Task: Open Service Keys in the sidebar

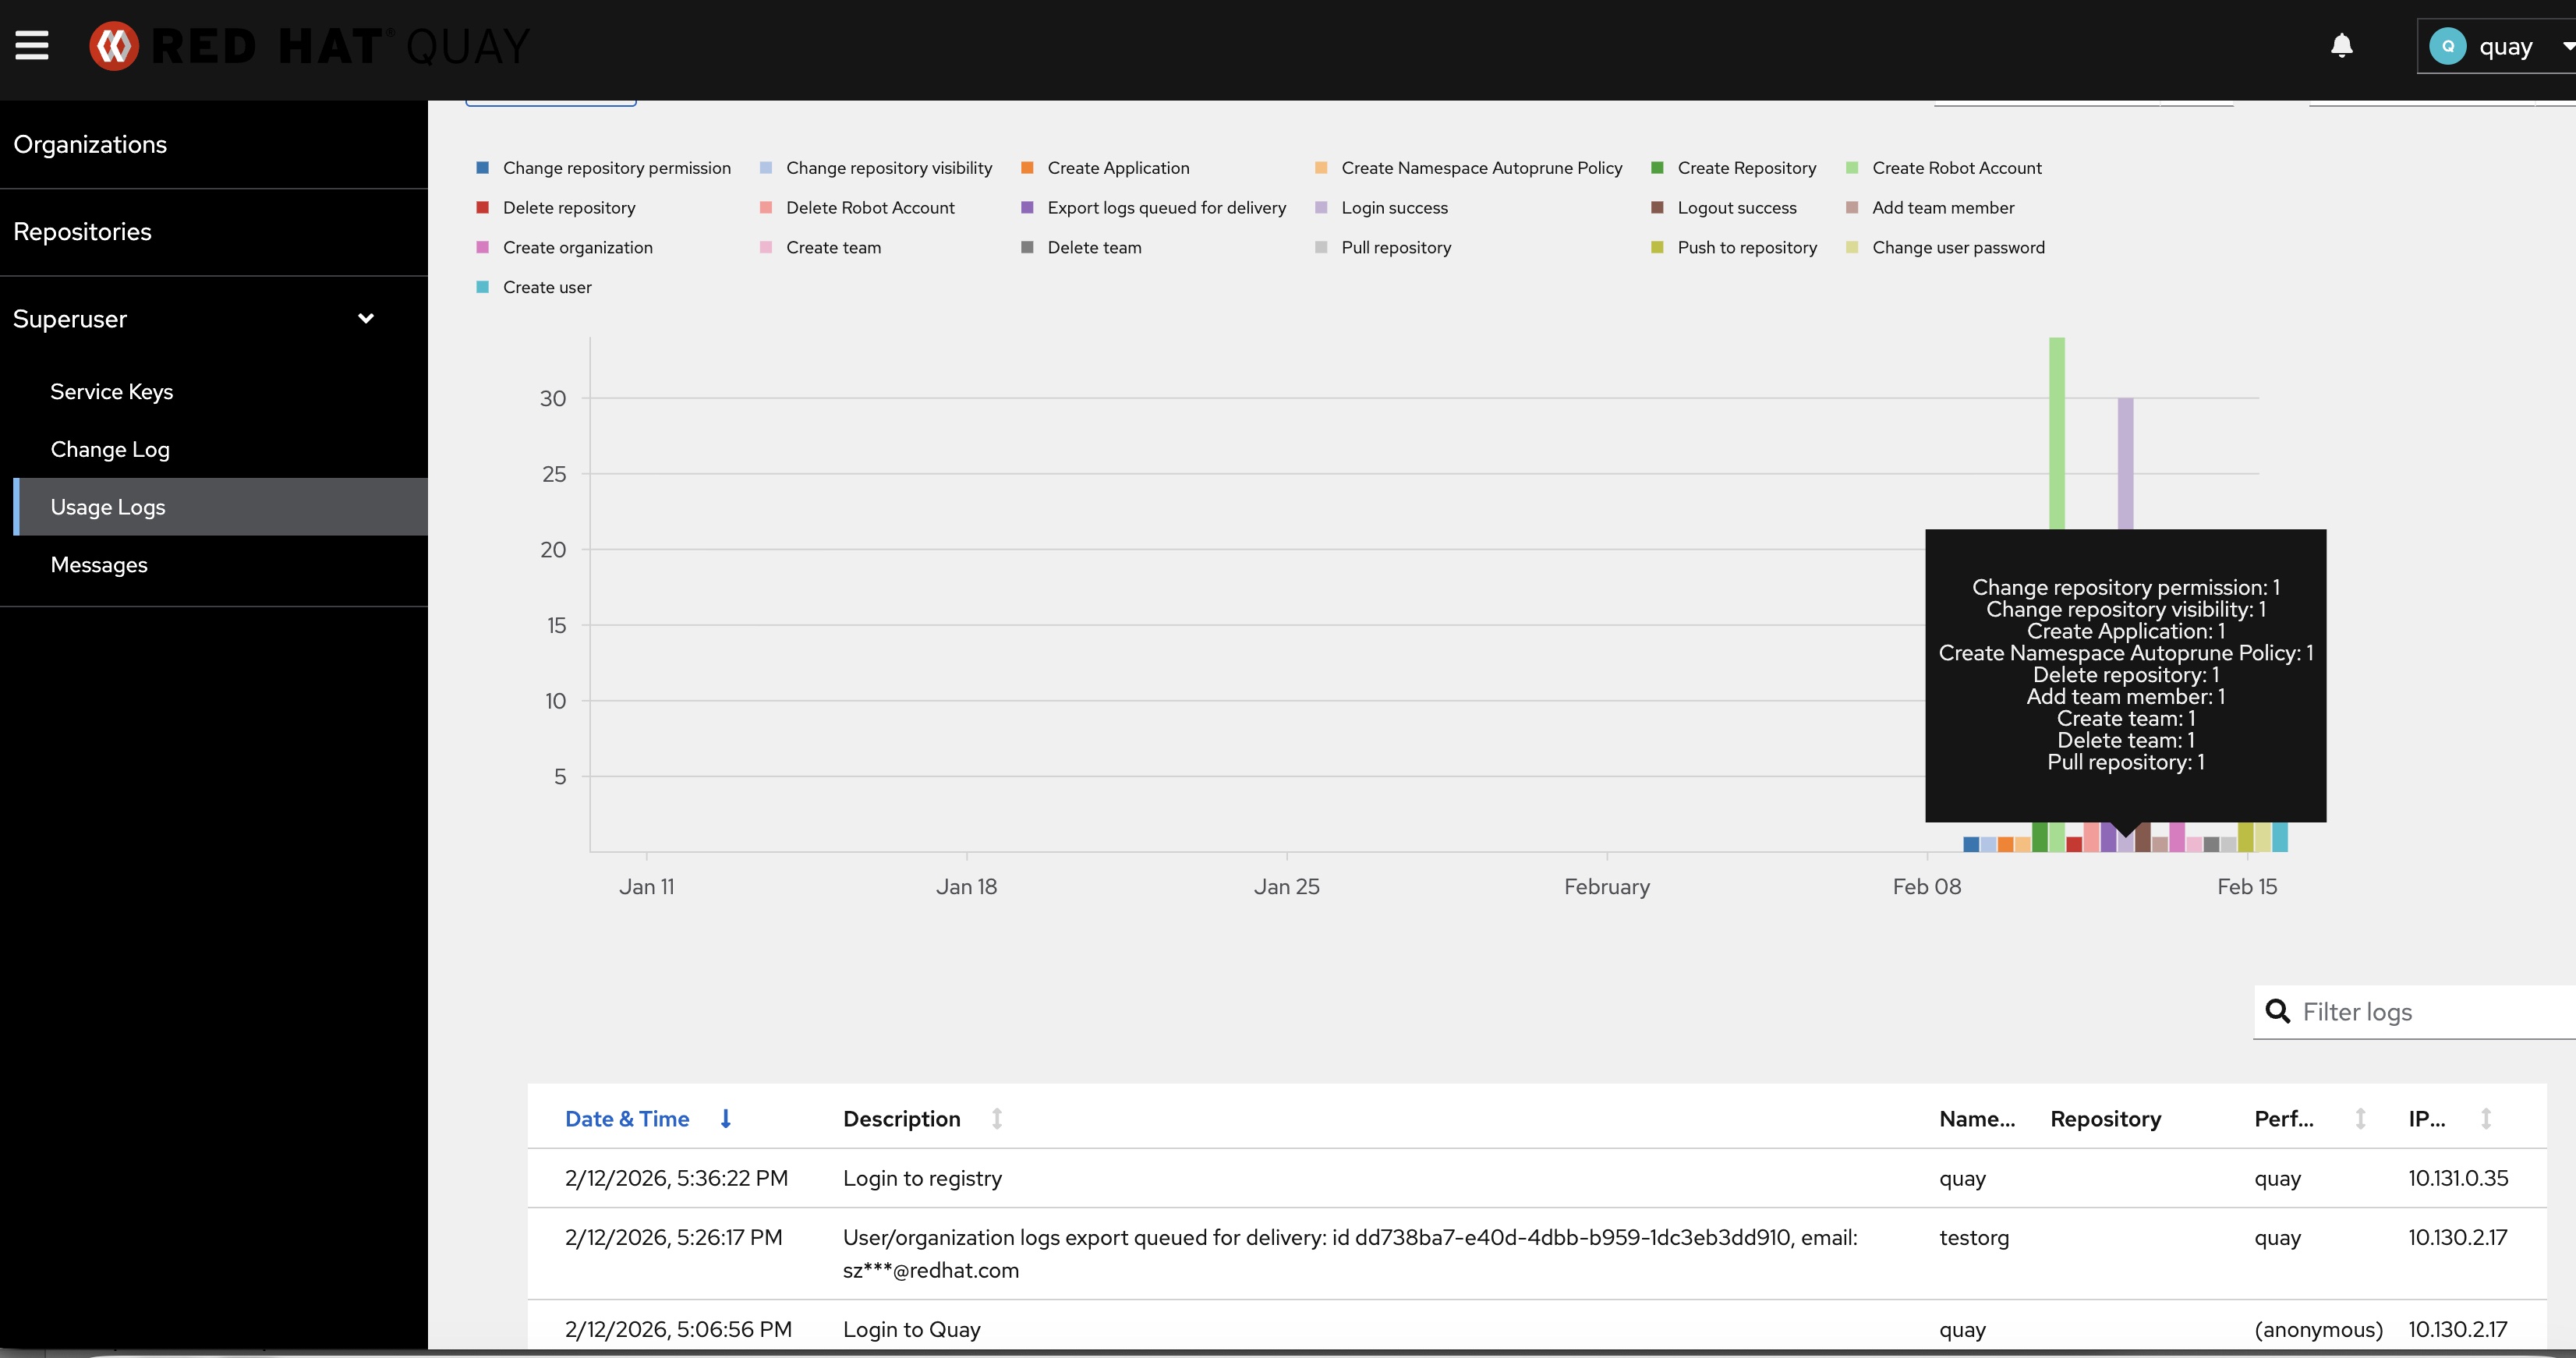Action: (x=112, y=392)
